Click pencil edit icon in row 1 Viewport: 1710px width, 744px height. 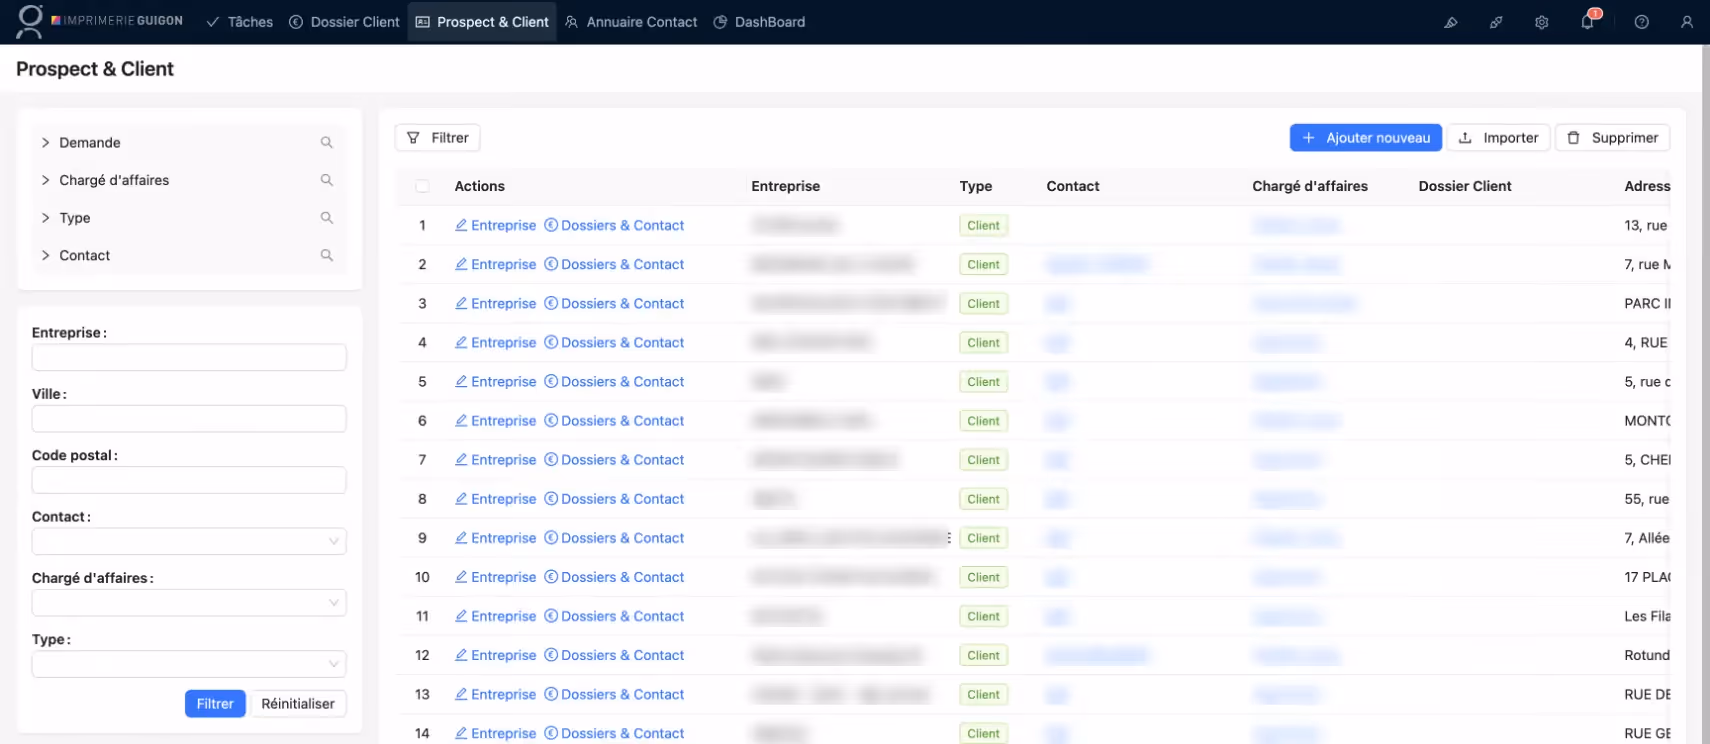(x=461, y=225)
